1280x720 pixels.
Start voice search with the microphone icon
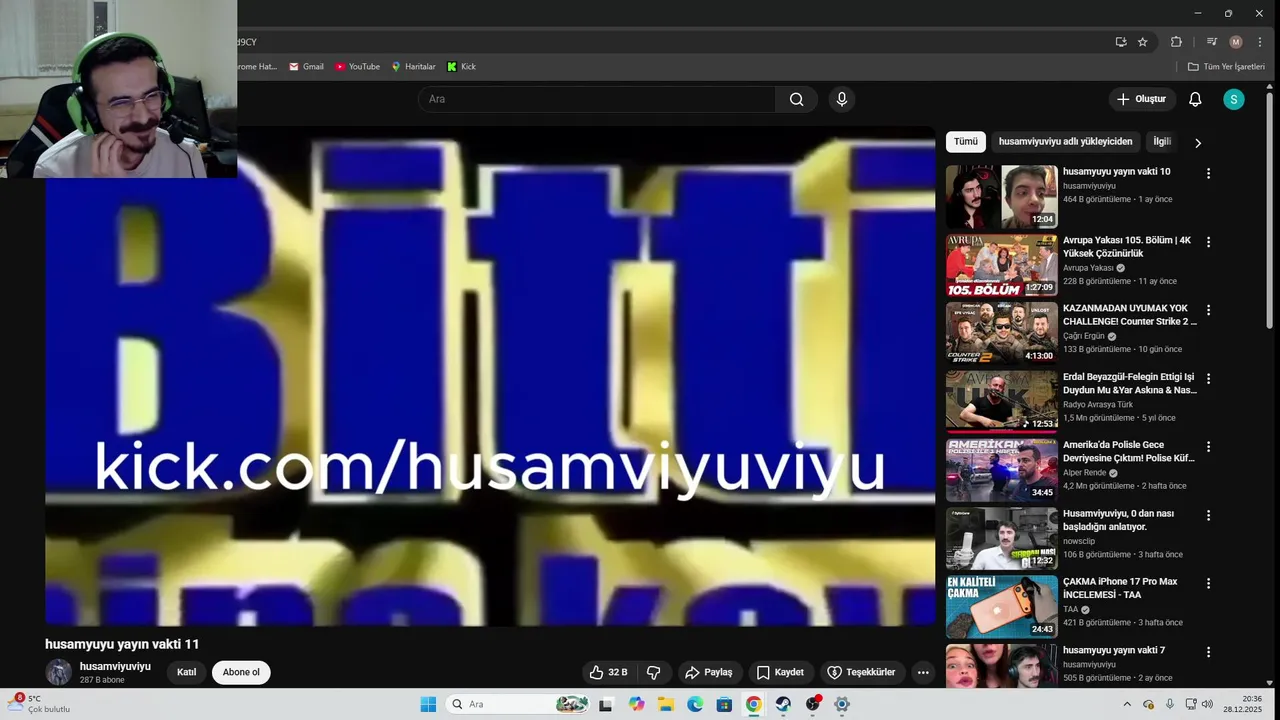point(842,99)
